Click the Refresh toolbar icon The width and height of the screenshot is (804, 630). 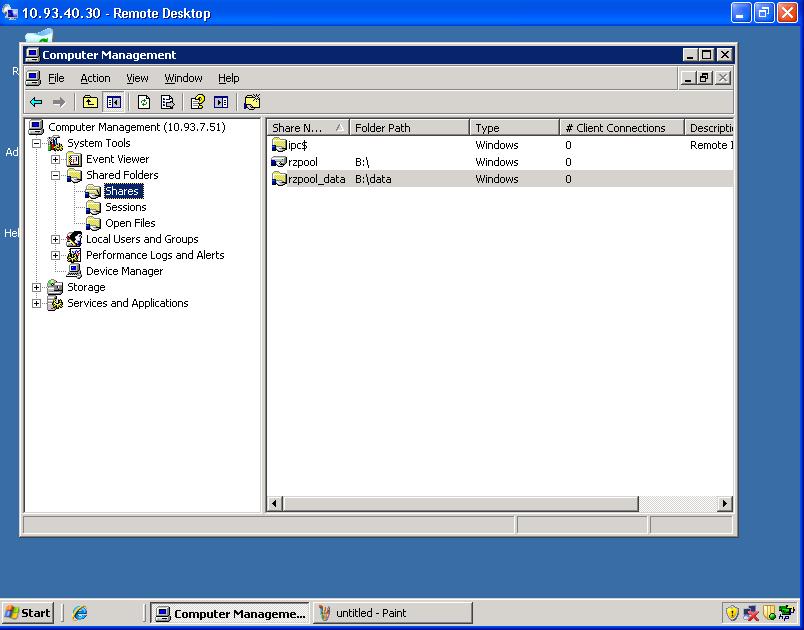[x=144, y=102]
